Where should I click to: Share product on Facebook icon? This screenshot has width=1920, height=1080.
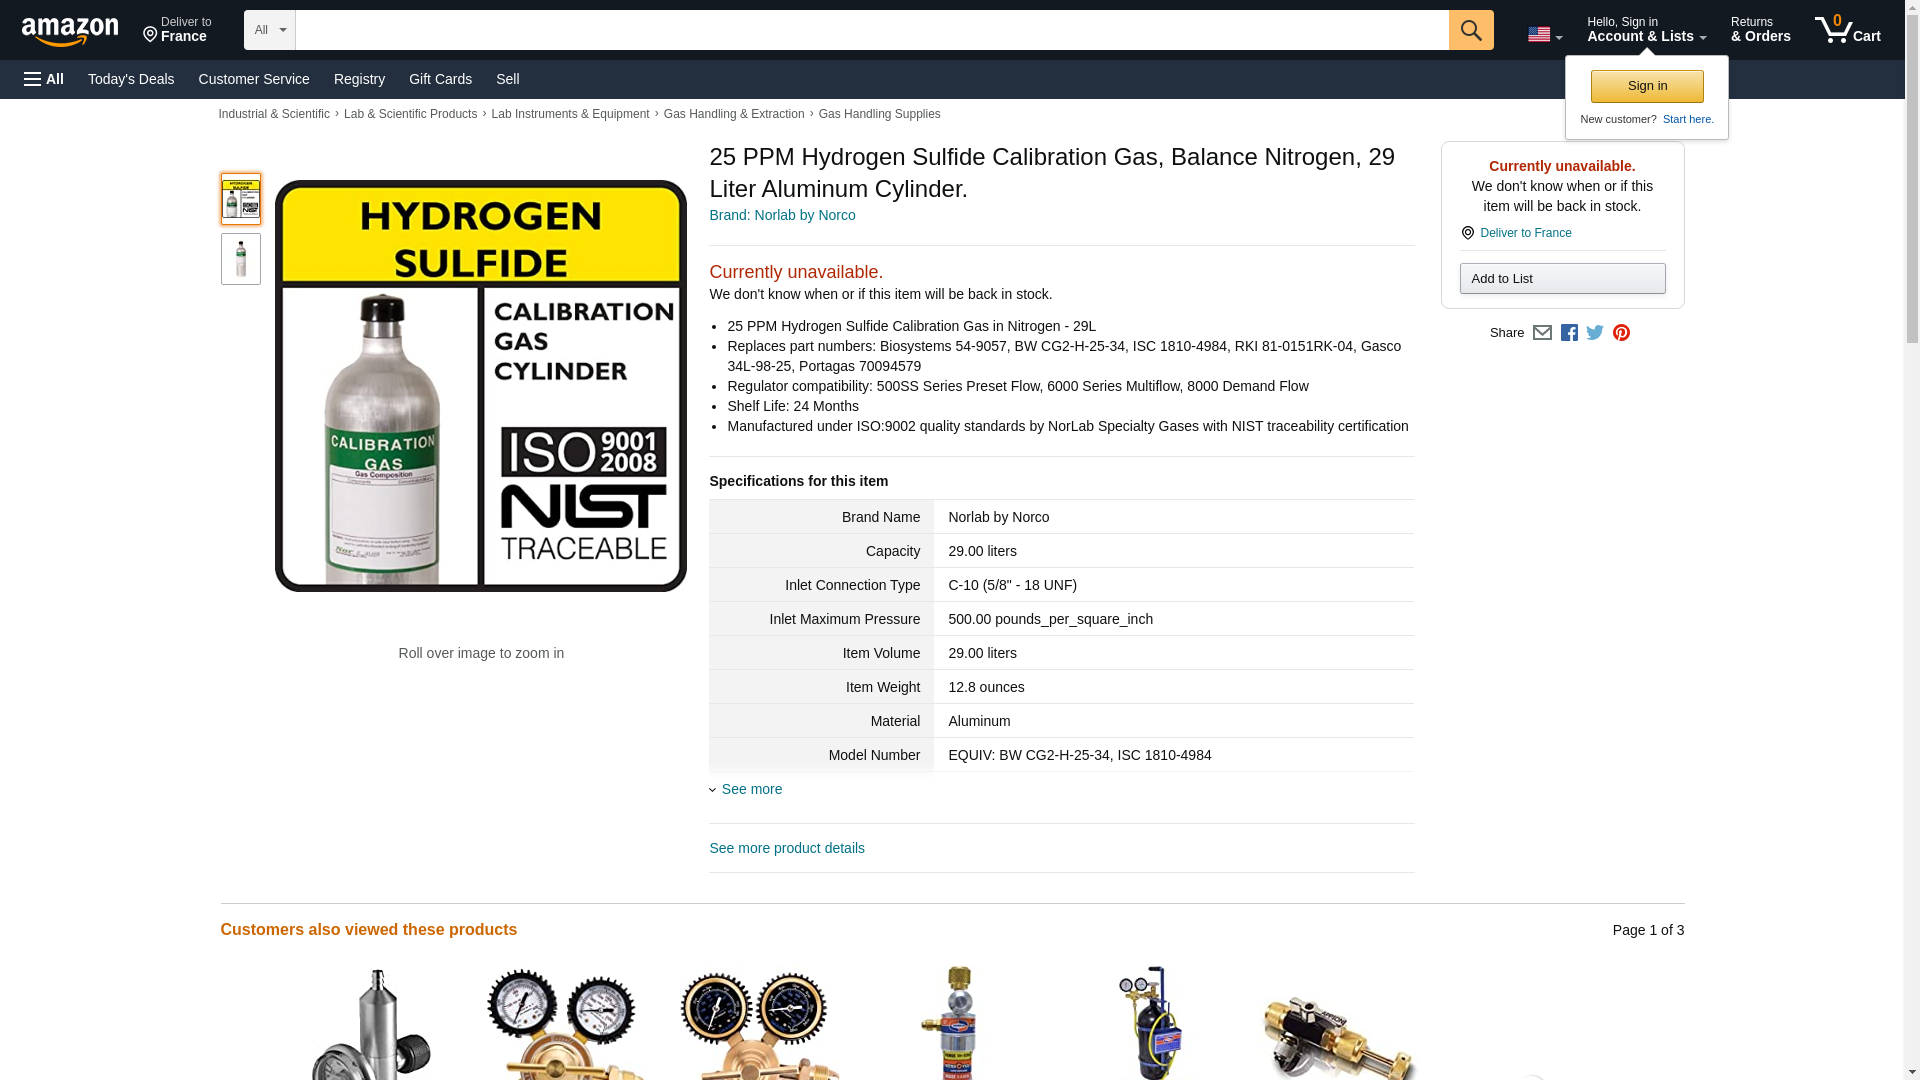tap(1569, 333)
